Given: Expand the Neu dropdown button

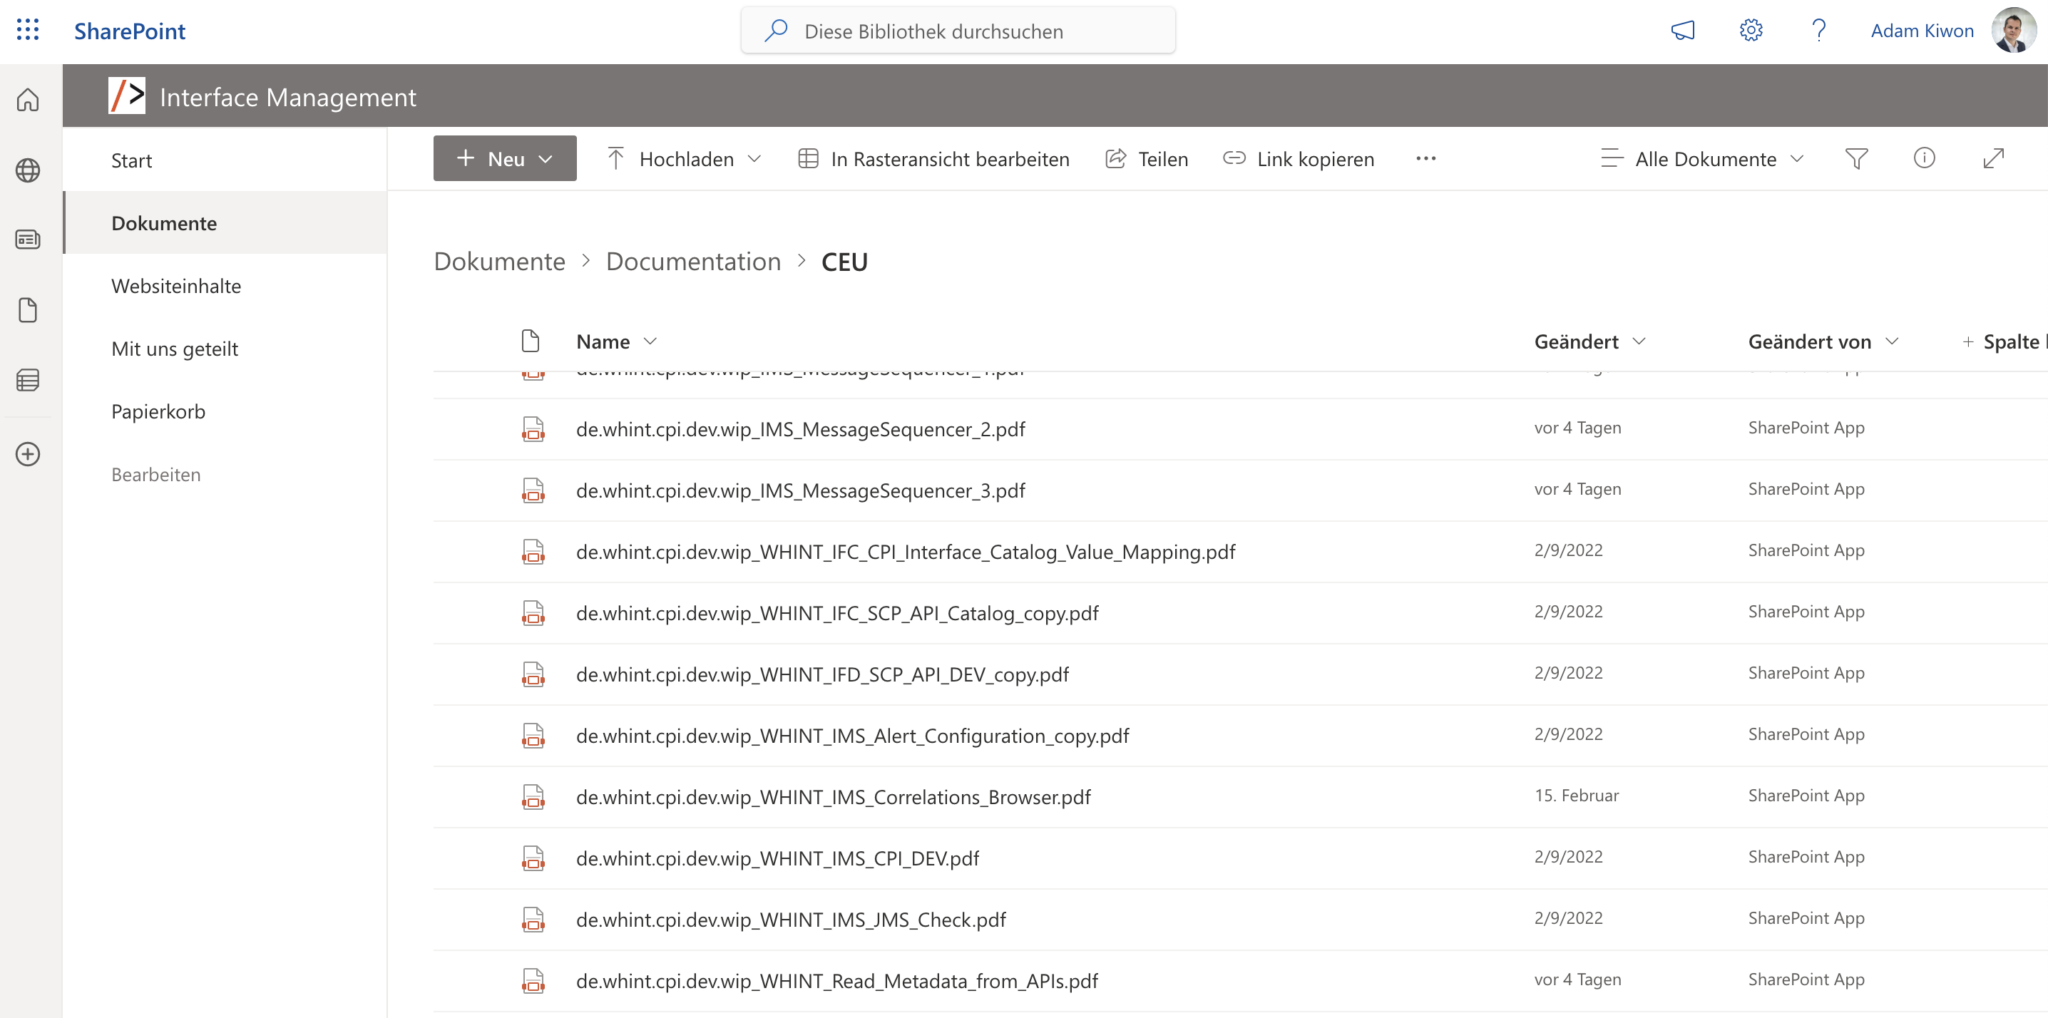Looking at the screenshot, I should point(505,159).
